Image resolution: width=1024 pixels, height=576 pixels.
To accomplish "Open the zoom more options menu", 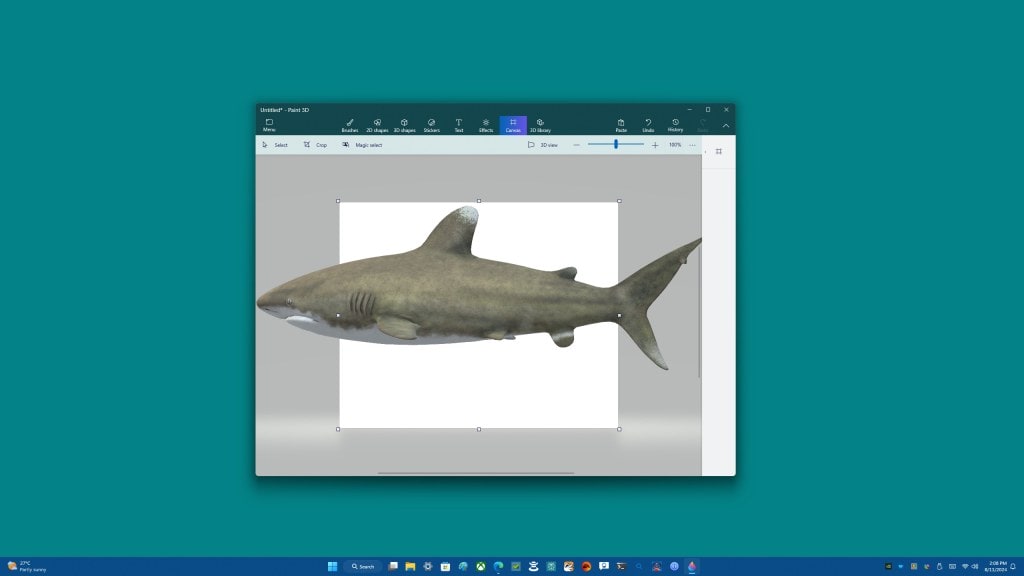I will pos(692,145).
